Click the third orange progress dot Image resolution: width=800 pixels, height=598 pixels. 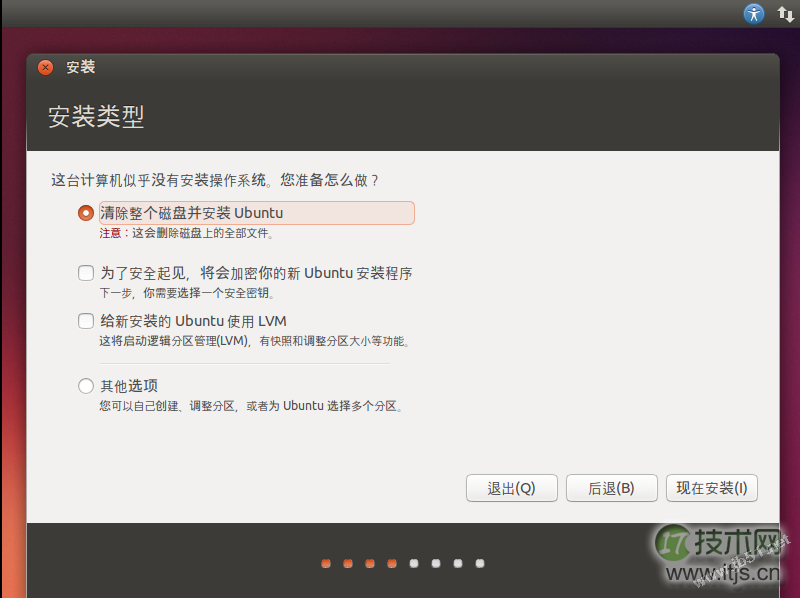pyautogui.click(x=370, y=563)
